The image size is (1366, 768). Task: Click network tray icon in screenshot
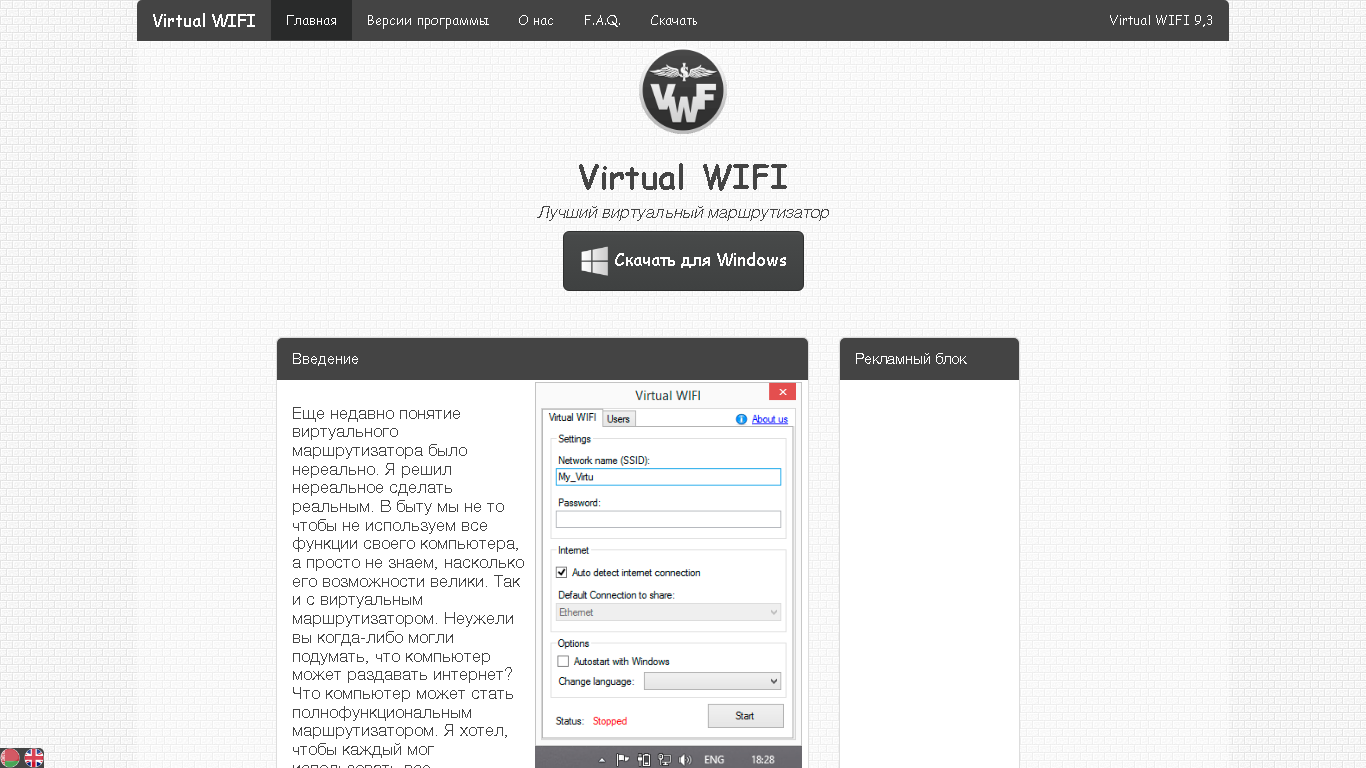click(x=665, y=759)
